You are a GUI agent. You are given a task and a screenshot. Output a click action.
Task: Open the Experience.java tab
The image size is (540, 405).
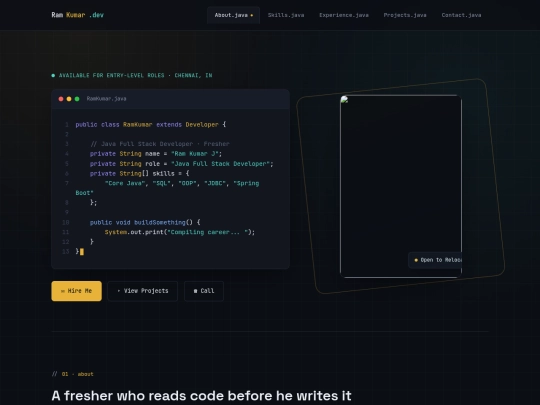click(x=344, y=15)
